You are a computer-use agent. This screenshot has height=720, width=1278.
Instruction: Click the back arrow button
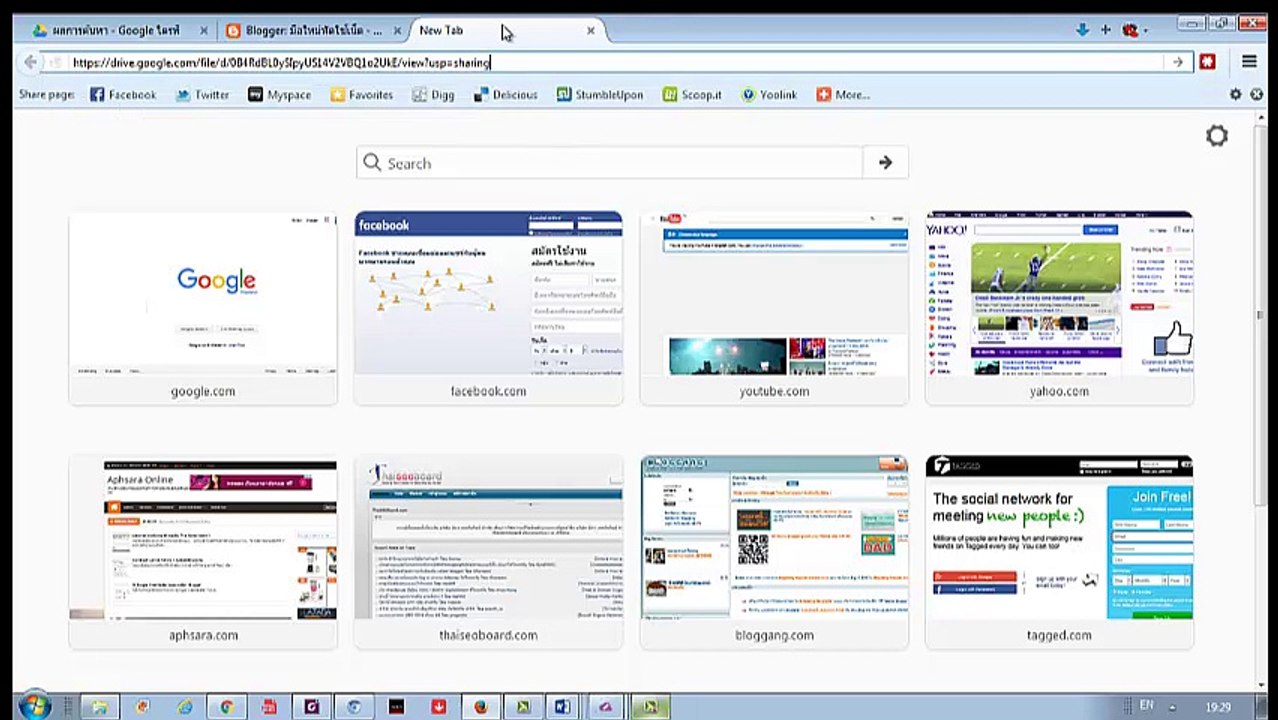coord(30,62)
